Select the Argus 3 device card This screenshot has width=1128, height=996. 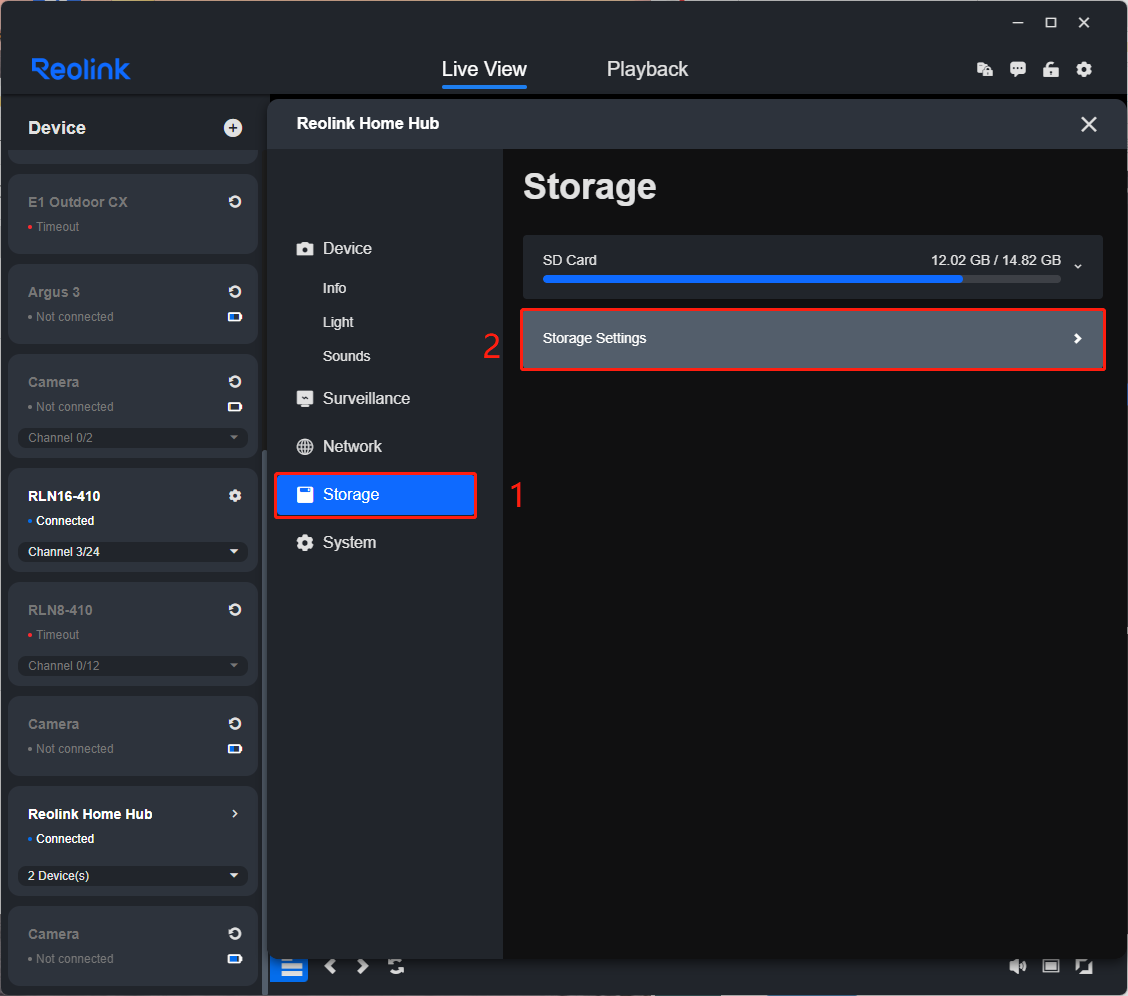coord(132,303)
